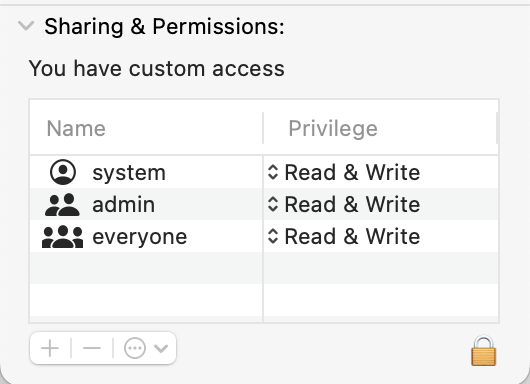
Task: Click the everyone group icon
Action: point(63,236)
